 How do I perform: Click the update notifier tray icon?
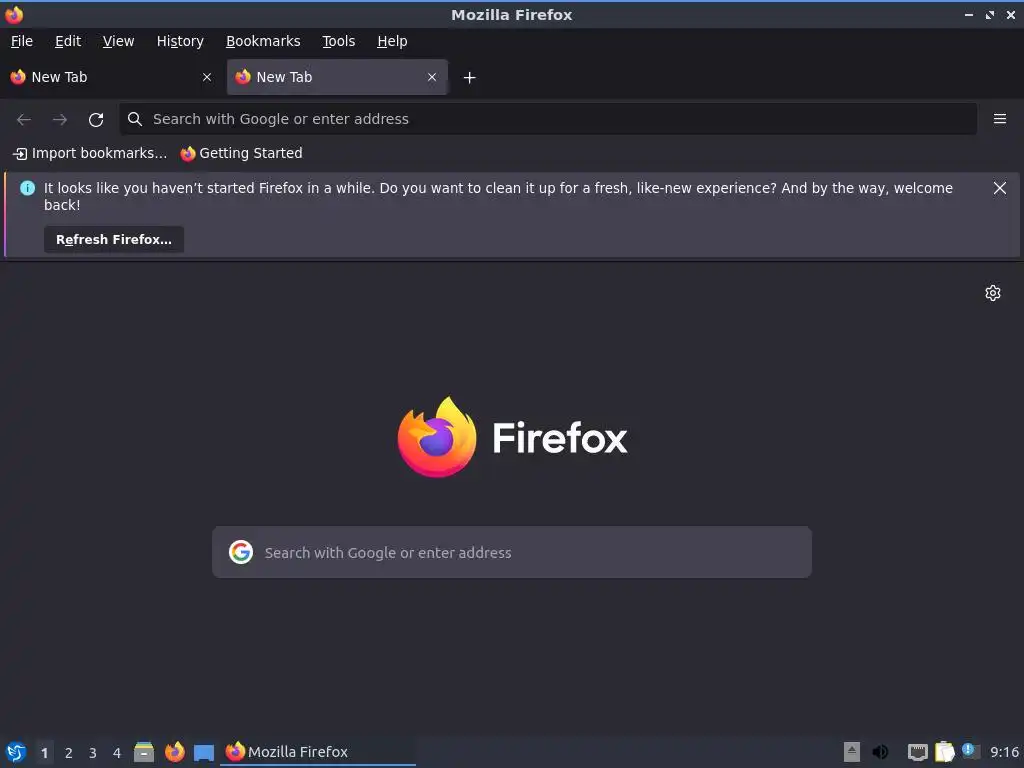click(x=970, y=751)
